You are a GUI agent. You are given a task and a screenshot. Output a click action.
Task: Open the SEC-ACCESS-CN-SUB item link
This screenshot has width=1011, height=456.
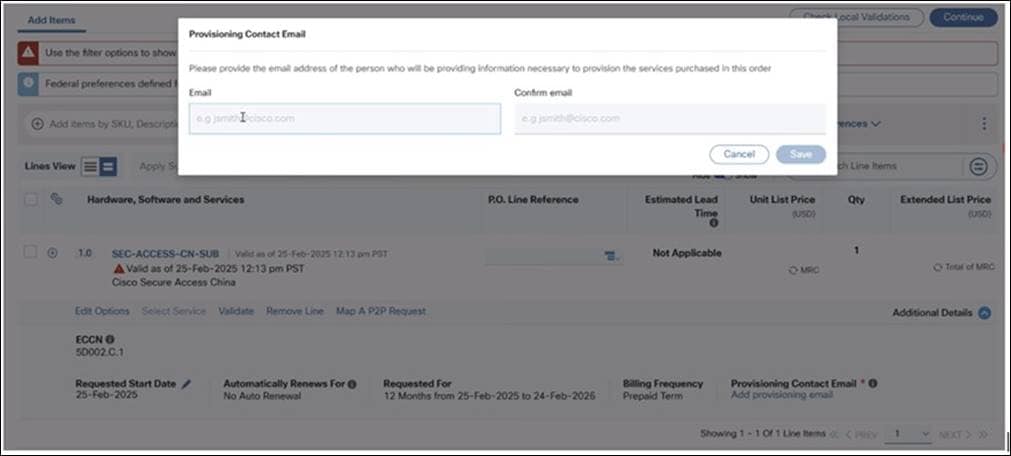[x=165, y=254]
